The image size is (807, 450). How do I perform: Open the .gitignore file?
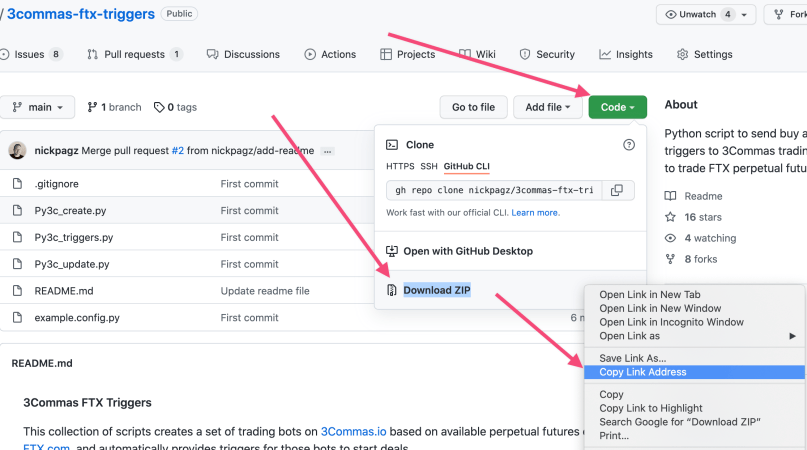coord(57,184)
